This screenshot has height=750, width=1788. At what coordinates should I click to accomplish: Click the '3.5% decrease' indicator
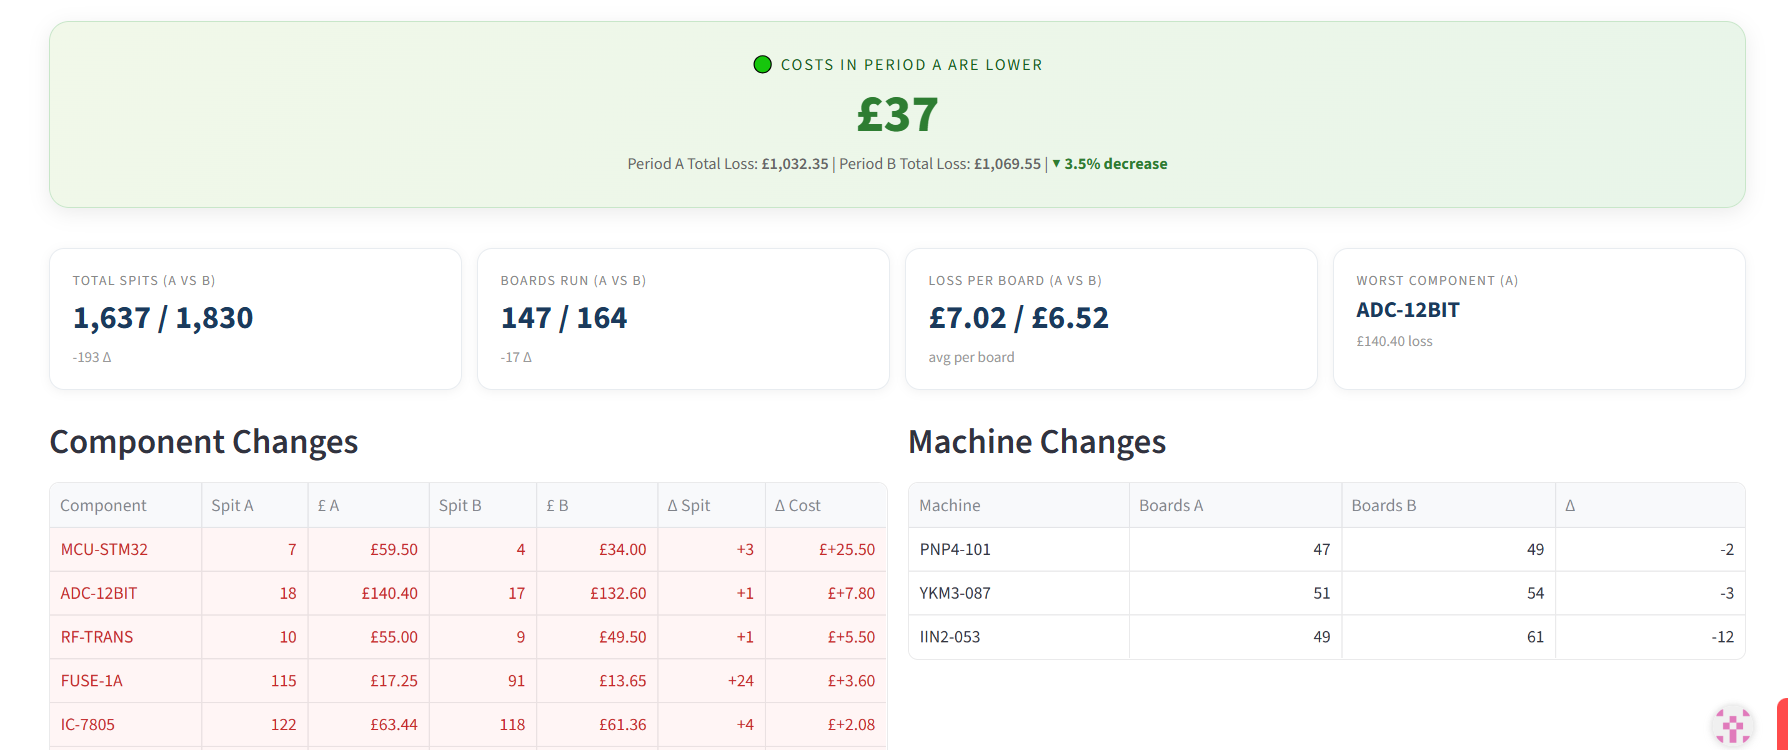tap(1110, 164)
